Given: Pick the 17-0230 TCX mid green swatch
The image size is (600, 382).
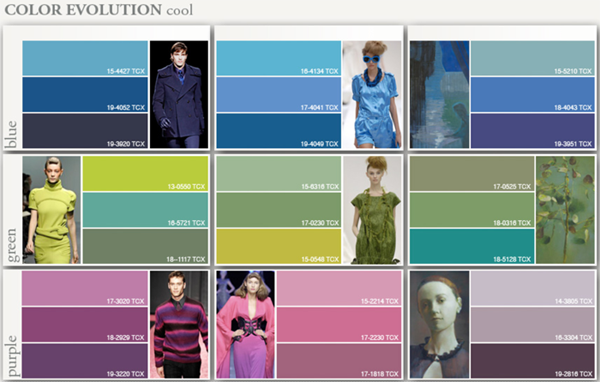Looking at the screenshot, I should tap(279, 210).
